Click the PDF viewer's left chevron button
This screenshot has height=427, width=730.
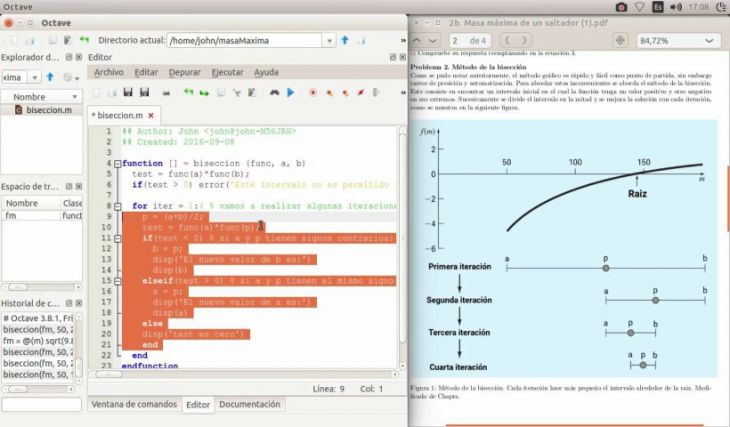[507, 41]
